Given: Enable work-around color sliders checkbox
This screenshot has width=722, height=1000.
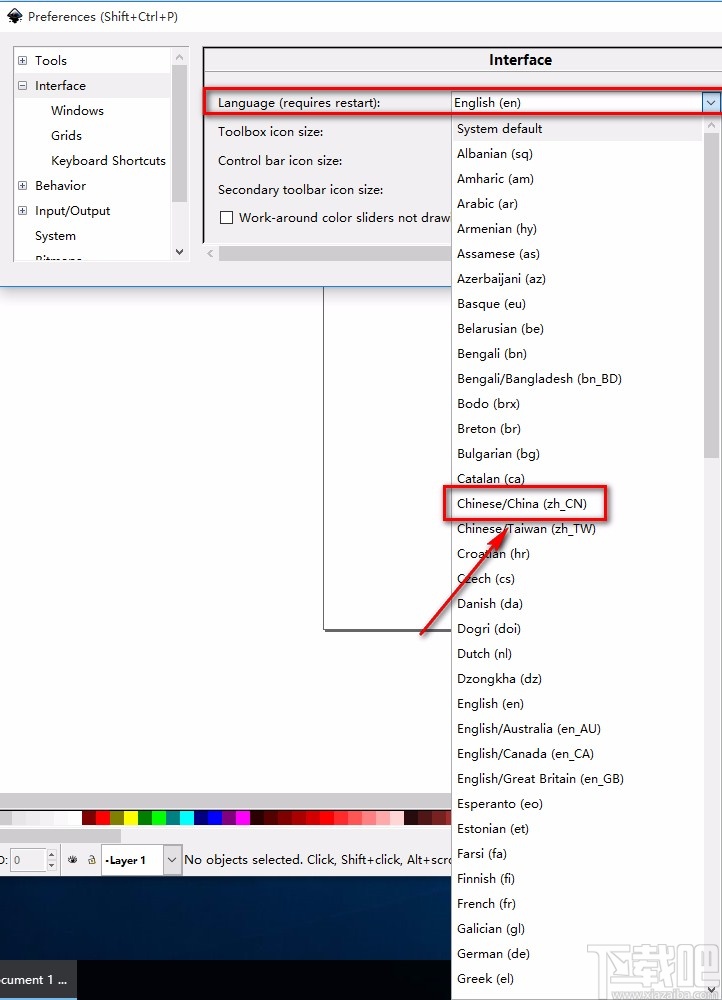Looking at the screenshot, I should [226, 217].
